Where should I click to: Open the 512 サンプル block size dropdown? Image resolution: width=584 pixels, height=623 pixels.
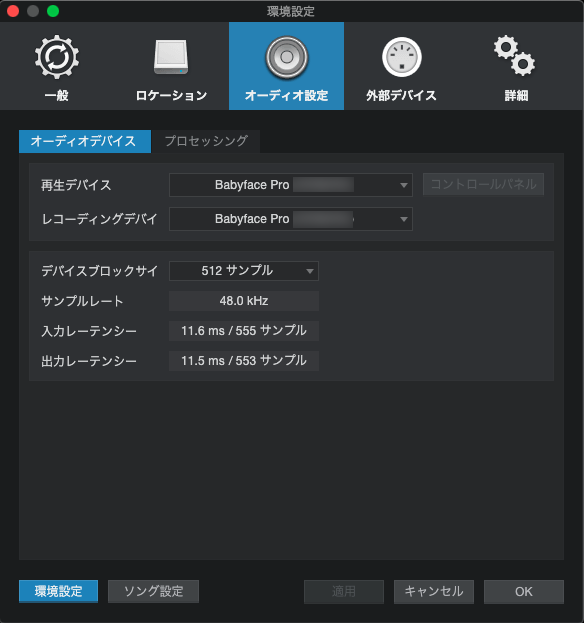click(x=244, y=271)
